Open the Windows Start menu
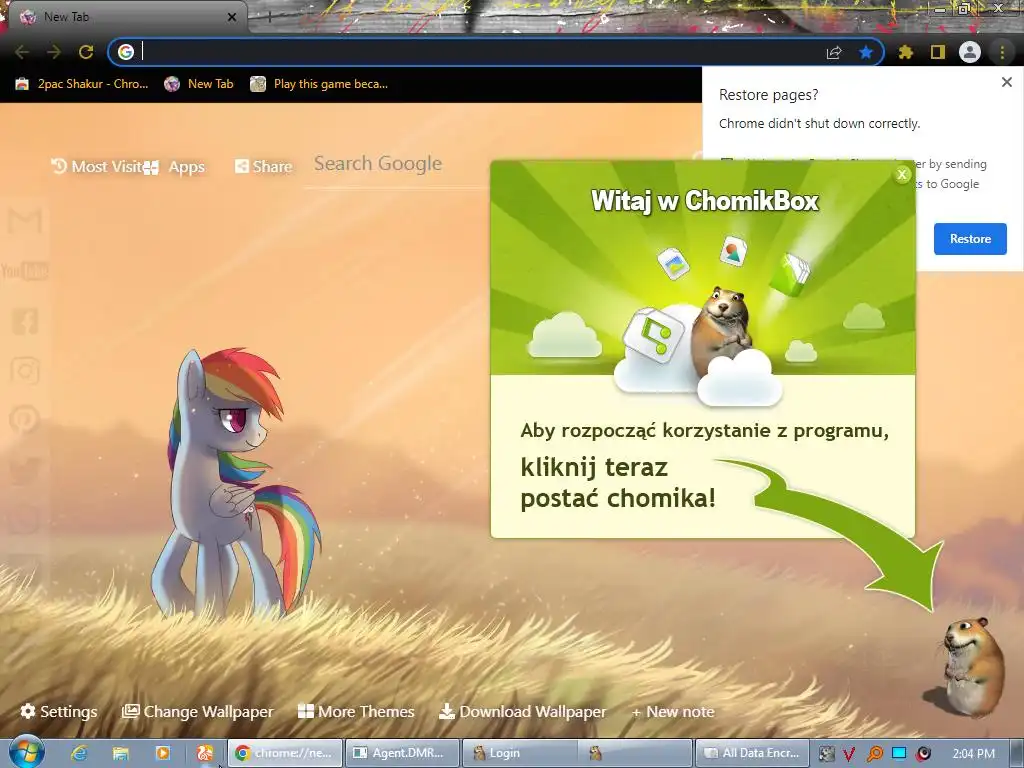The width and height of the screenshot is (1024, 768). [26, 752]
